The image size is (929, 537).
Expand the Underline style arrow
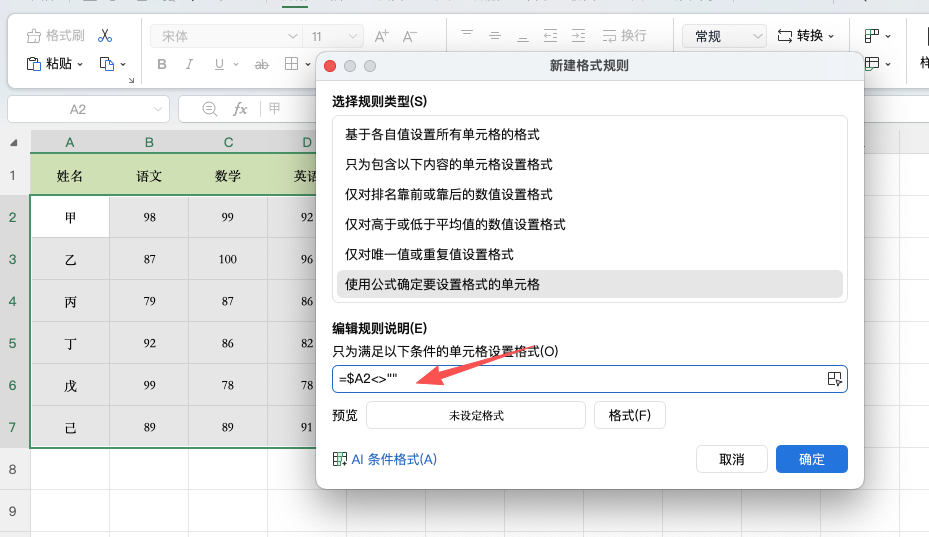(x=236, y=64)
